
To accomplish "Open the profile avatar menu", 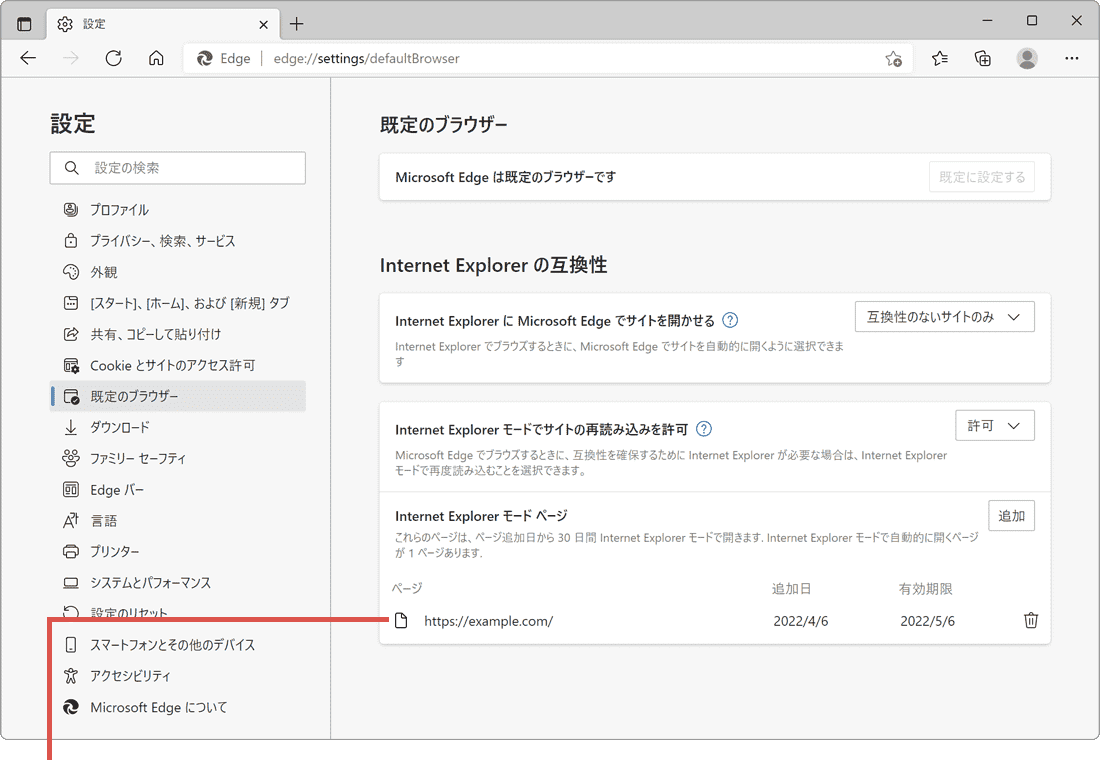I will (x=1027, y=58).
